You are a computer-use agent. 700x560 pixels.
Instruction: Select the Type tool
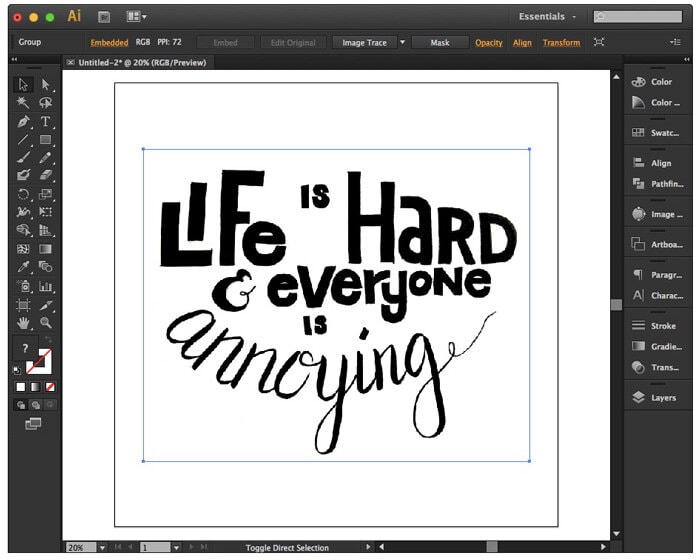click(x=45, y=121)
